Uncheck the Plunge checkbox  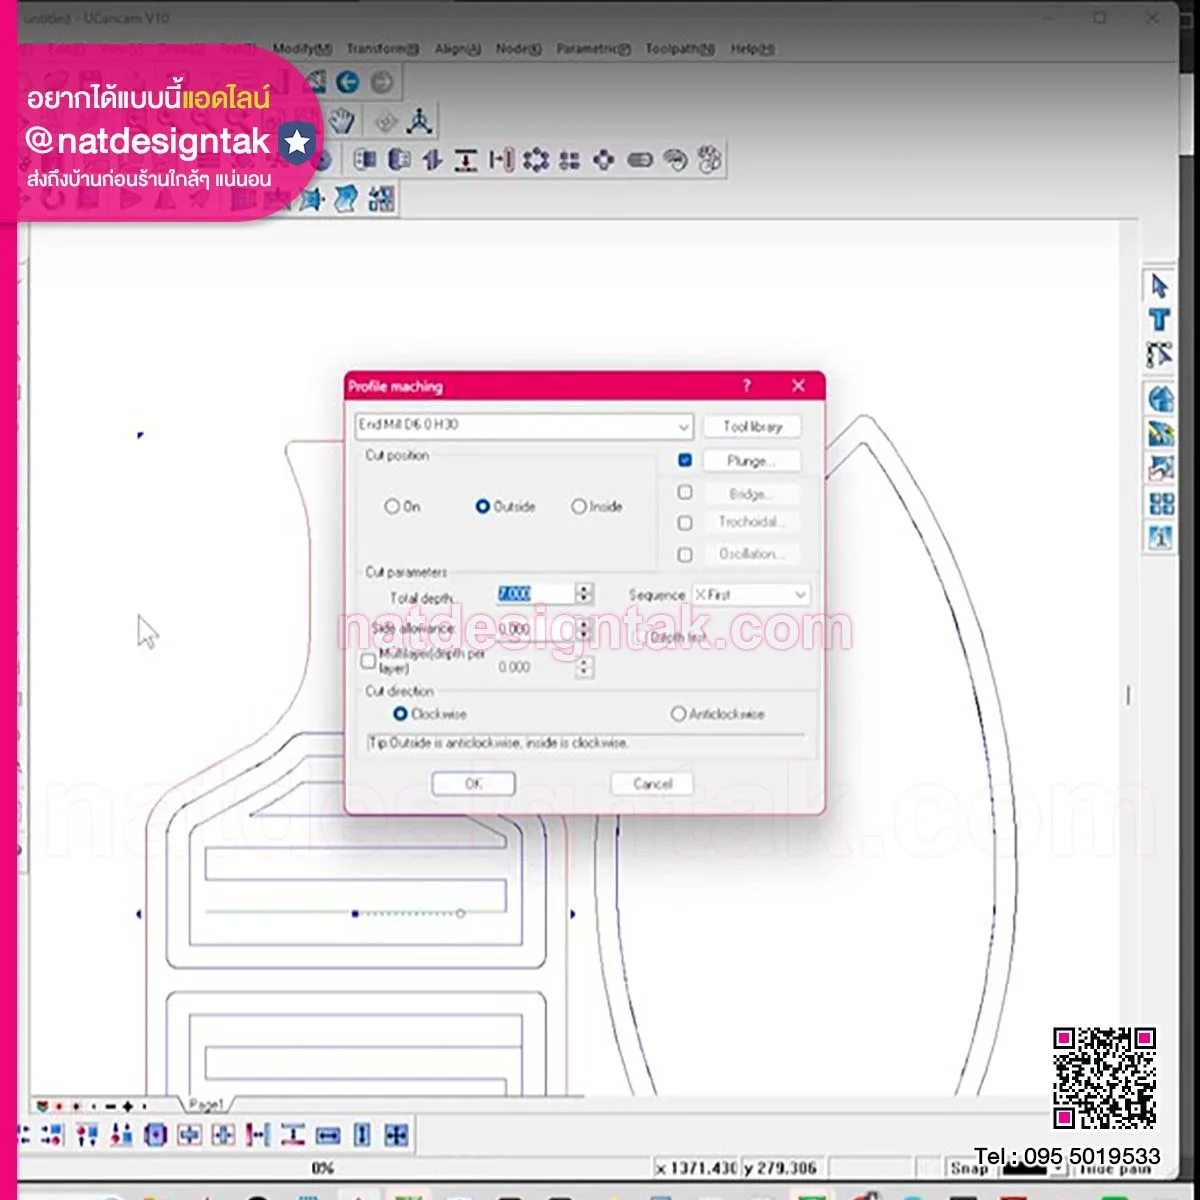click(x=685, y=460)
